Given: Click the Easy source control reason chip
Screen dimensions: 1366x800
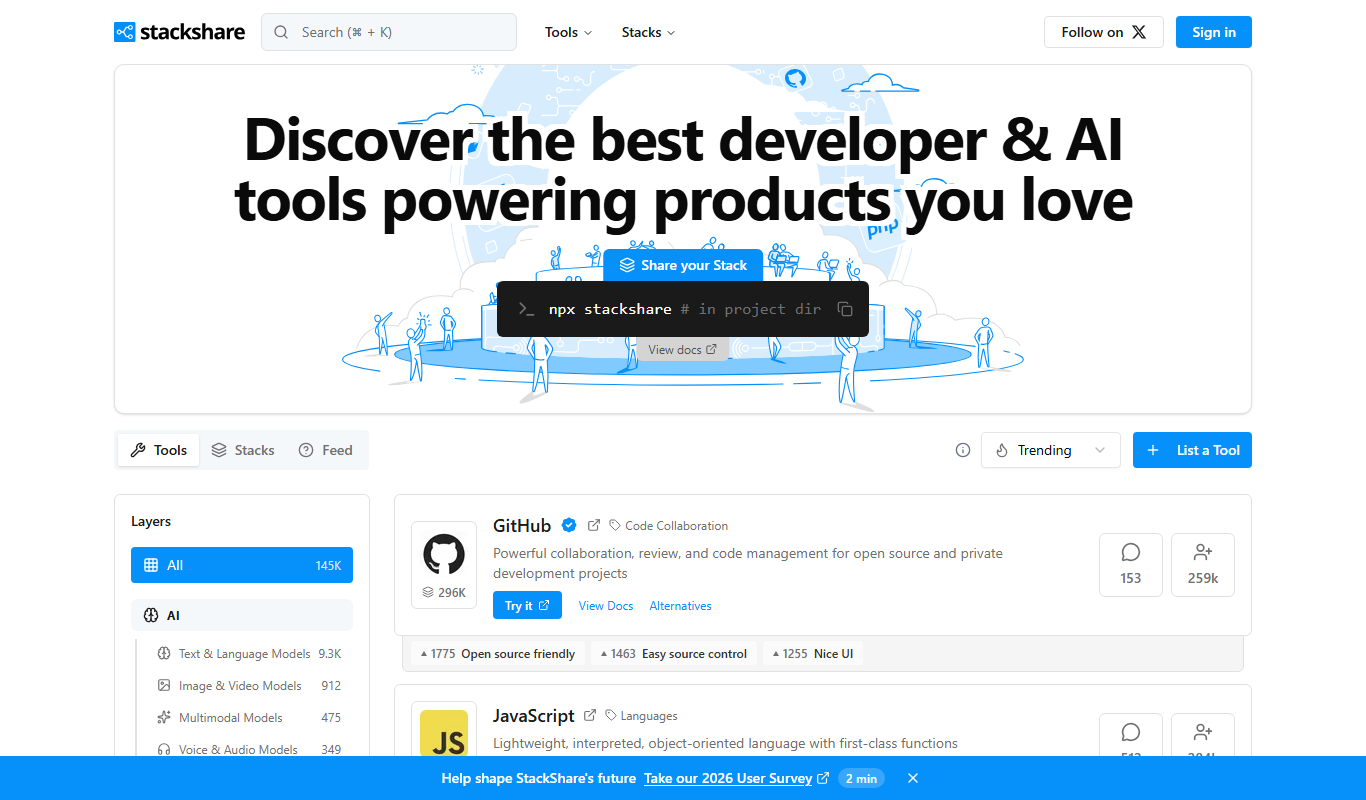Looking at the screenshot, I should (673, 654).
